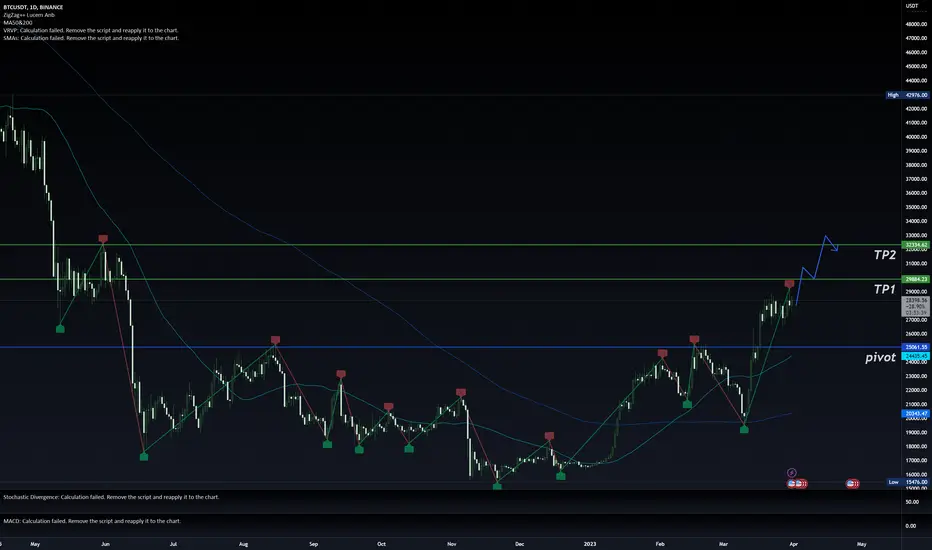This screenshot has width=932, height=550.
Task: Click the MACD calculation failed message
Action: (92, 521)
